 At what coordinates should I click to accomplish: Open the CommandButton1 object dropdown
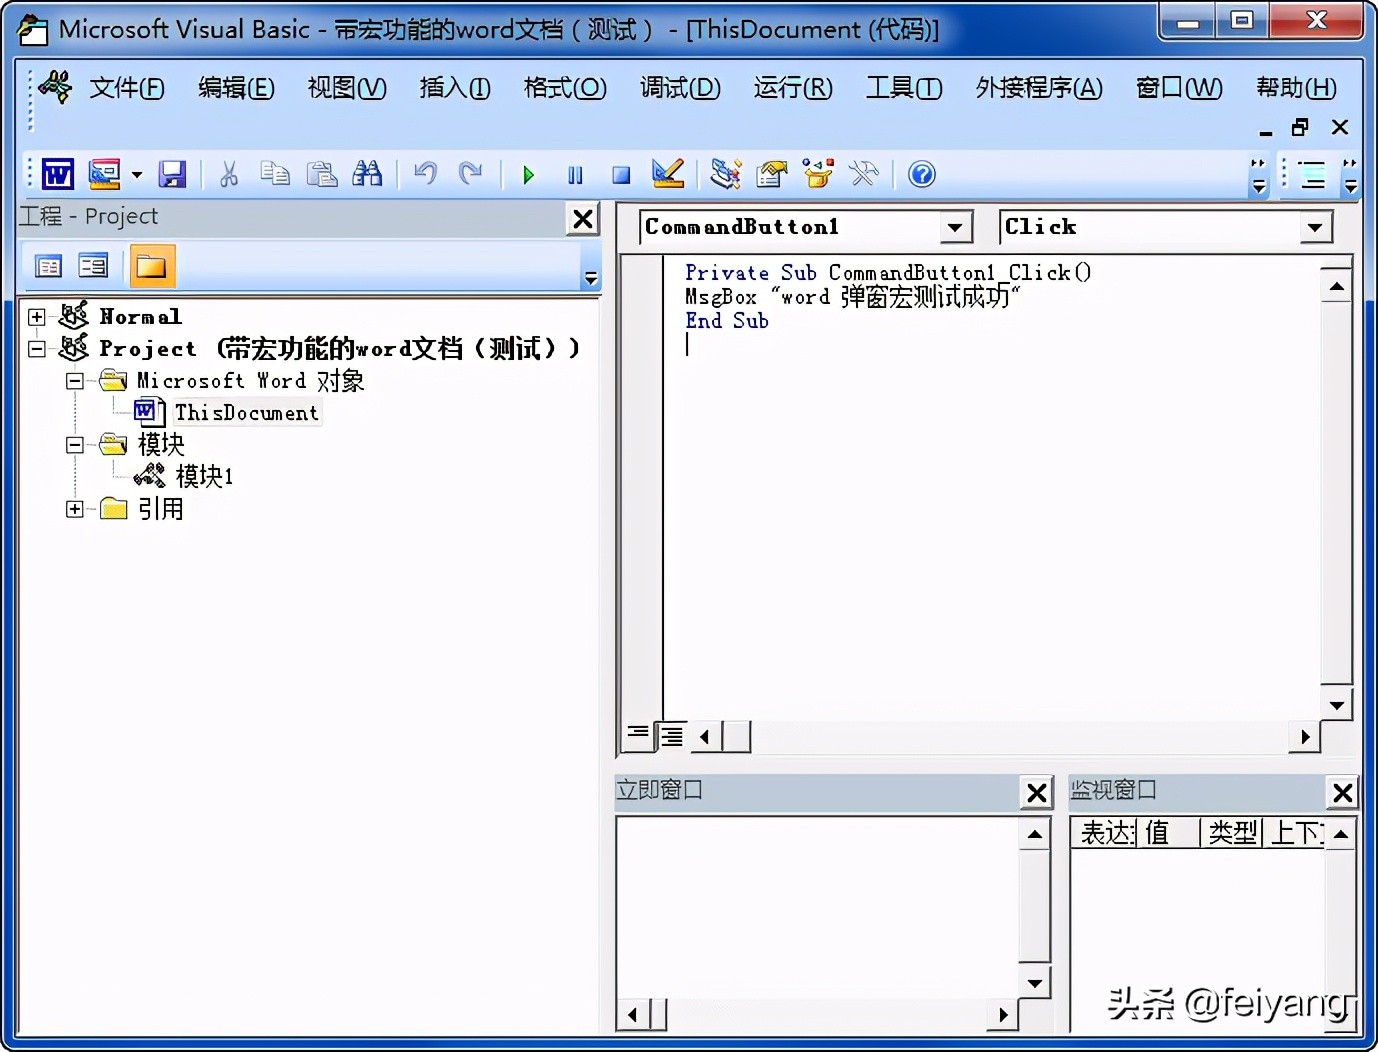tap(957, 227)
